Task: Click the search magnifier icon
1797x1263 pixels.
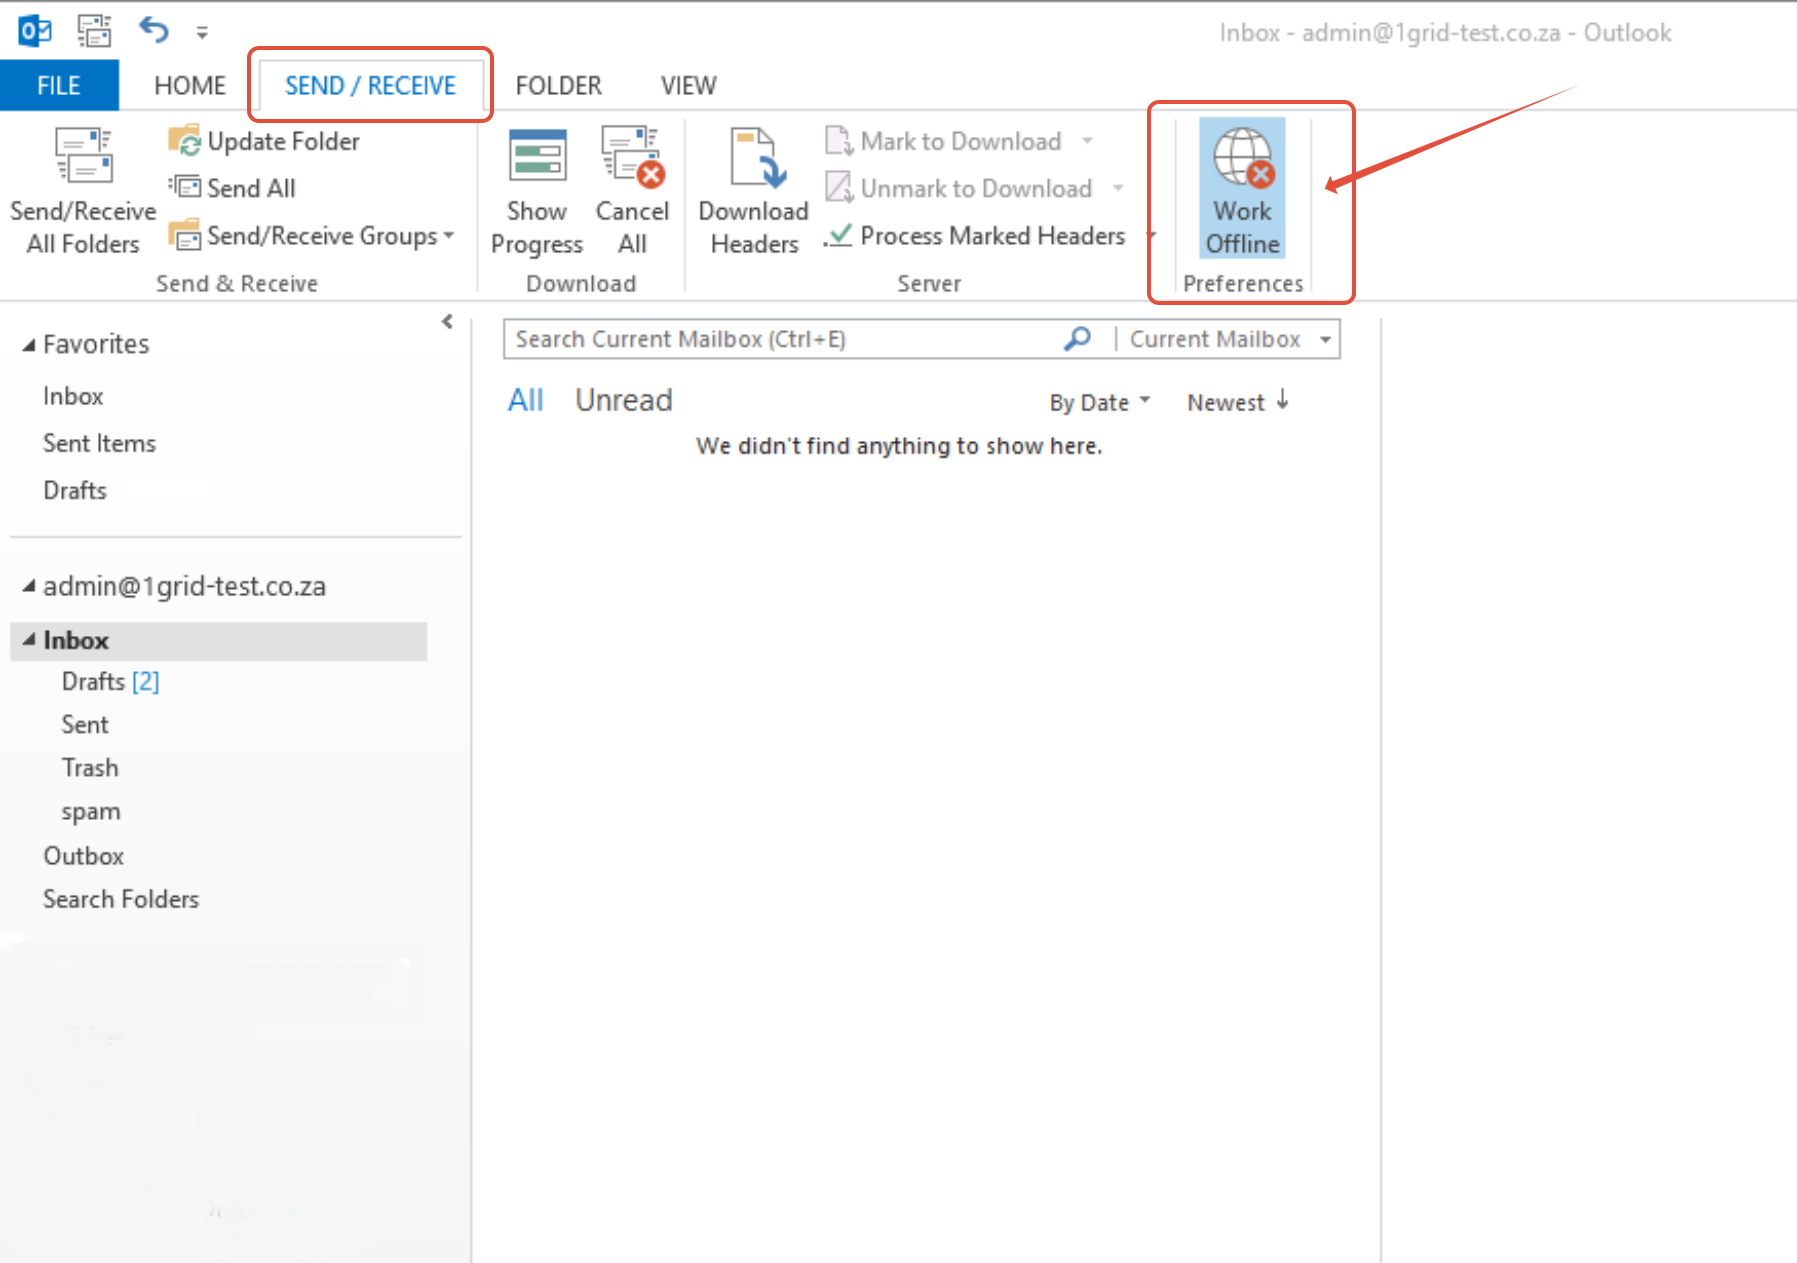Action: point(1077,339)
